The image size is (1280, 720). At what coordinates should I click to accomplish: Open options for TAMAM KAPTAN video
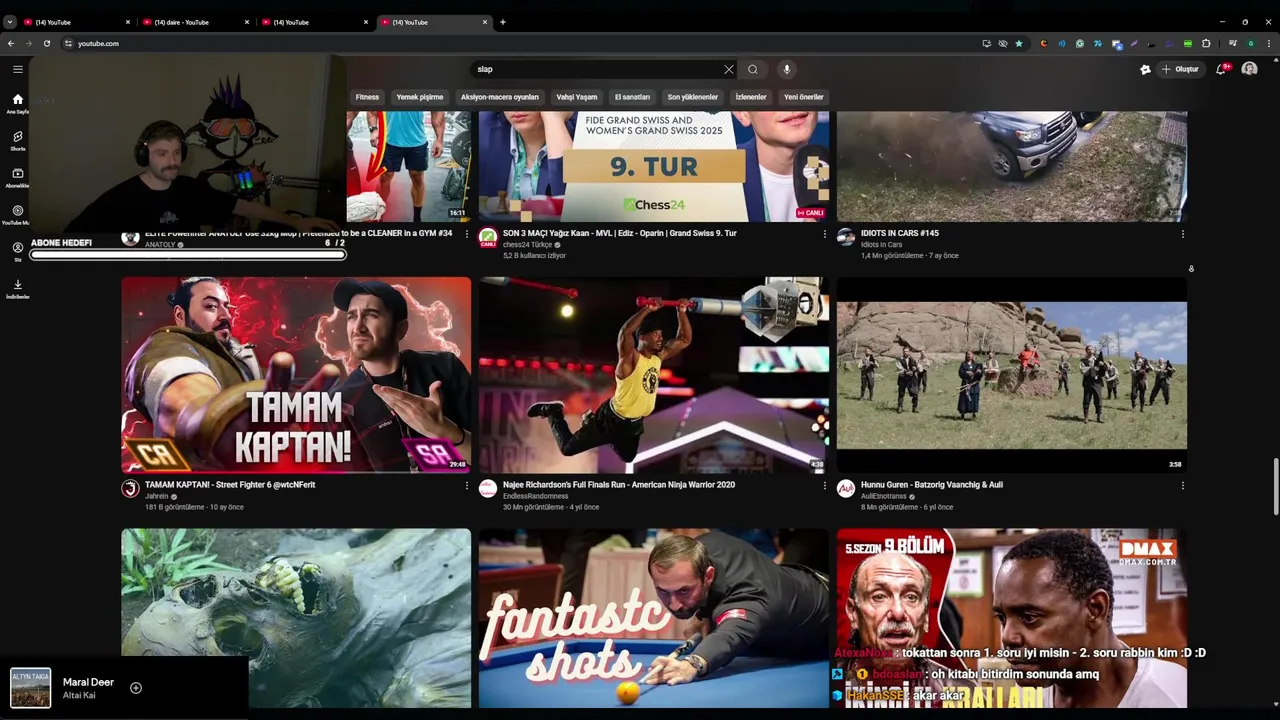467,485
